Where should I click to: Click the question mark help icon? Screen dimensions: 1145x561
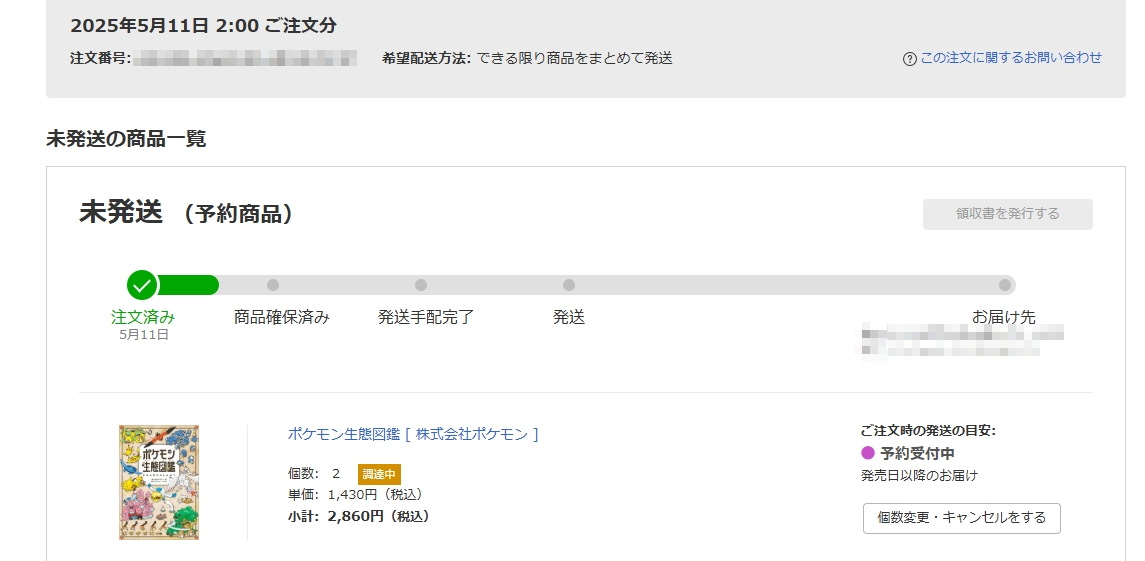(909, 59)
